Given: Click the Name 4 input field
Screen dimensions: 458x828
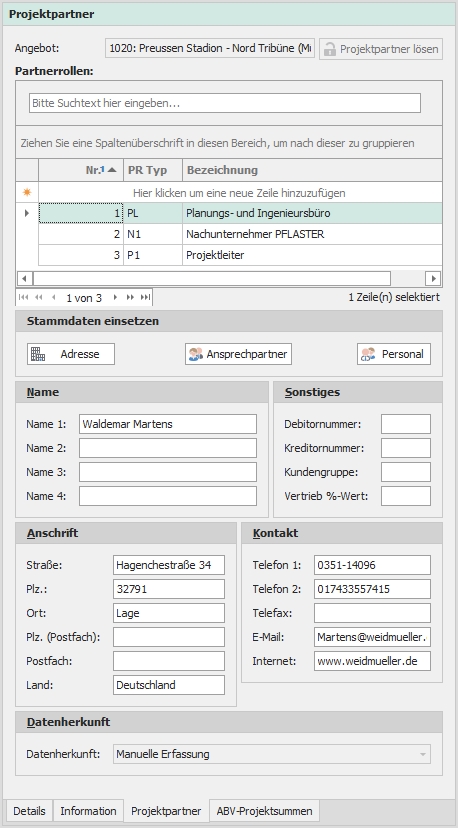Looking at the screenshot, I should coord(168,496).
